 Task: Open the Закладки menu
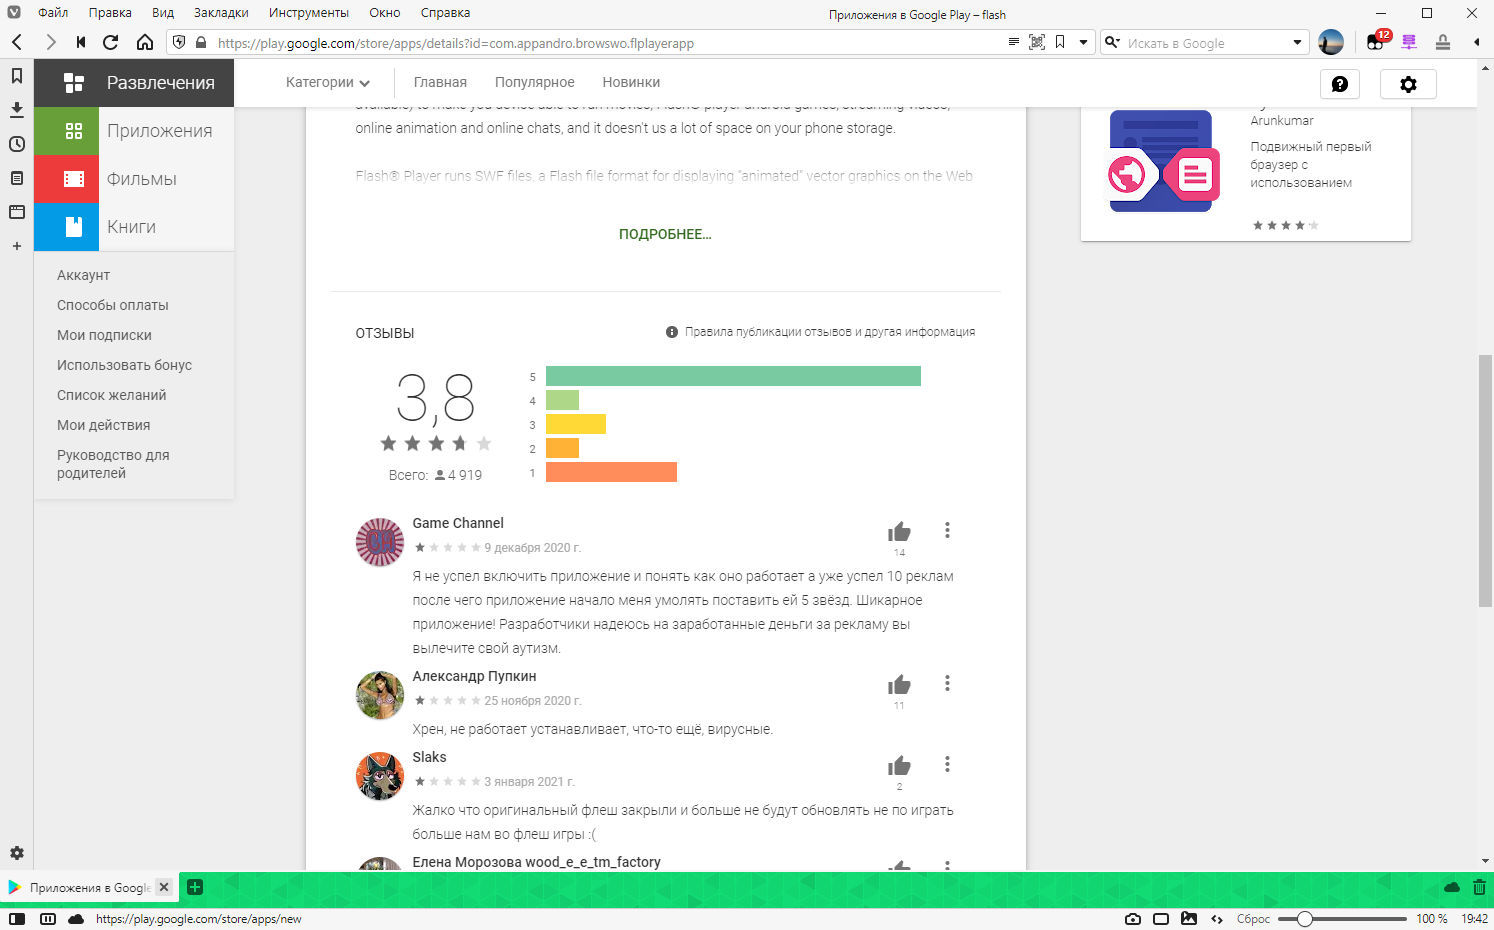click(221, 13)
